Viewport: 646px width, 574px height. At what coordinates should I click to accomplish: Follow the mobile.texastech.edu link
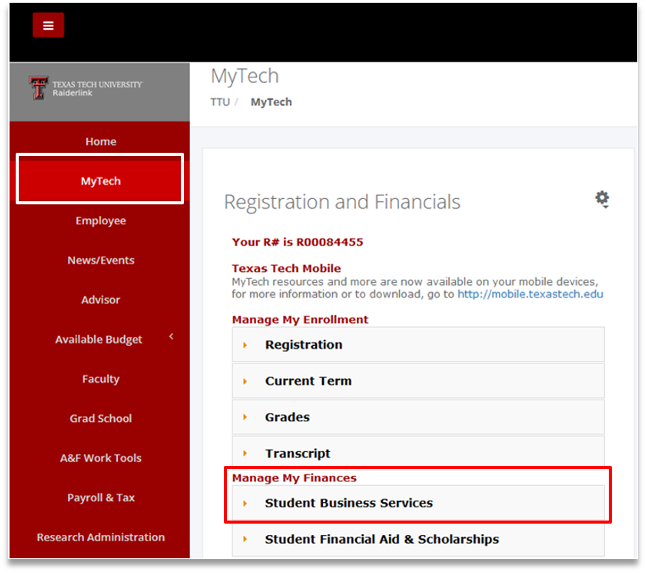pos(530,294)
